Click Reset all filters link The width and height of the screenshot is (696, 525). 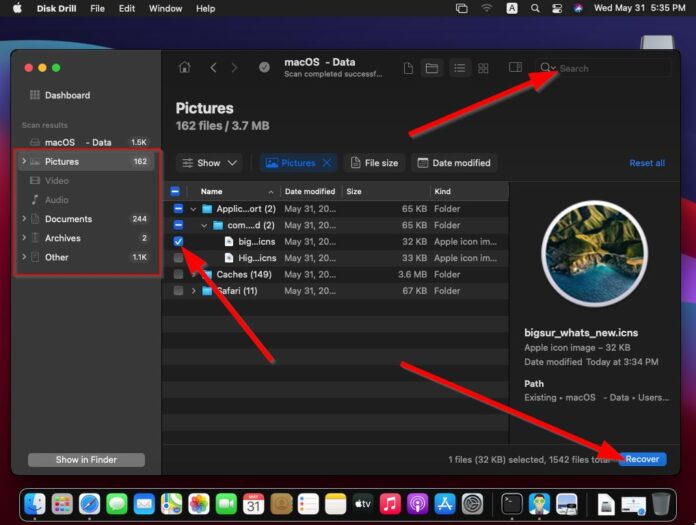point(647,163)
